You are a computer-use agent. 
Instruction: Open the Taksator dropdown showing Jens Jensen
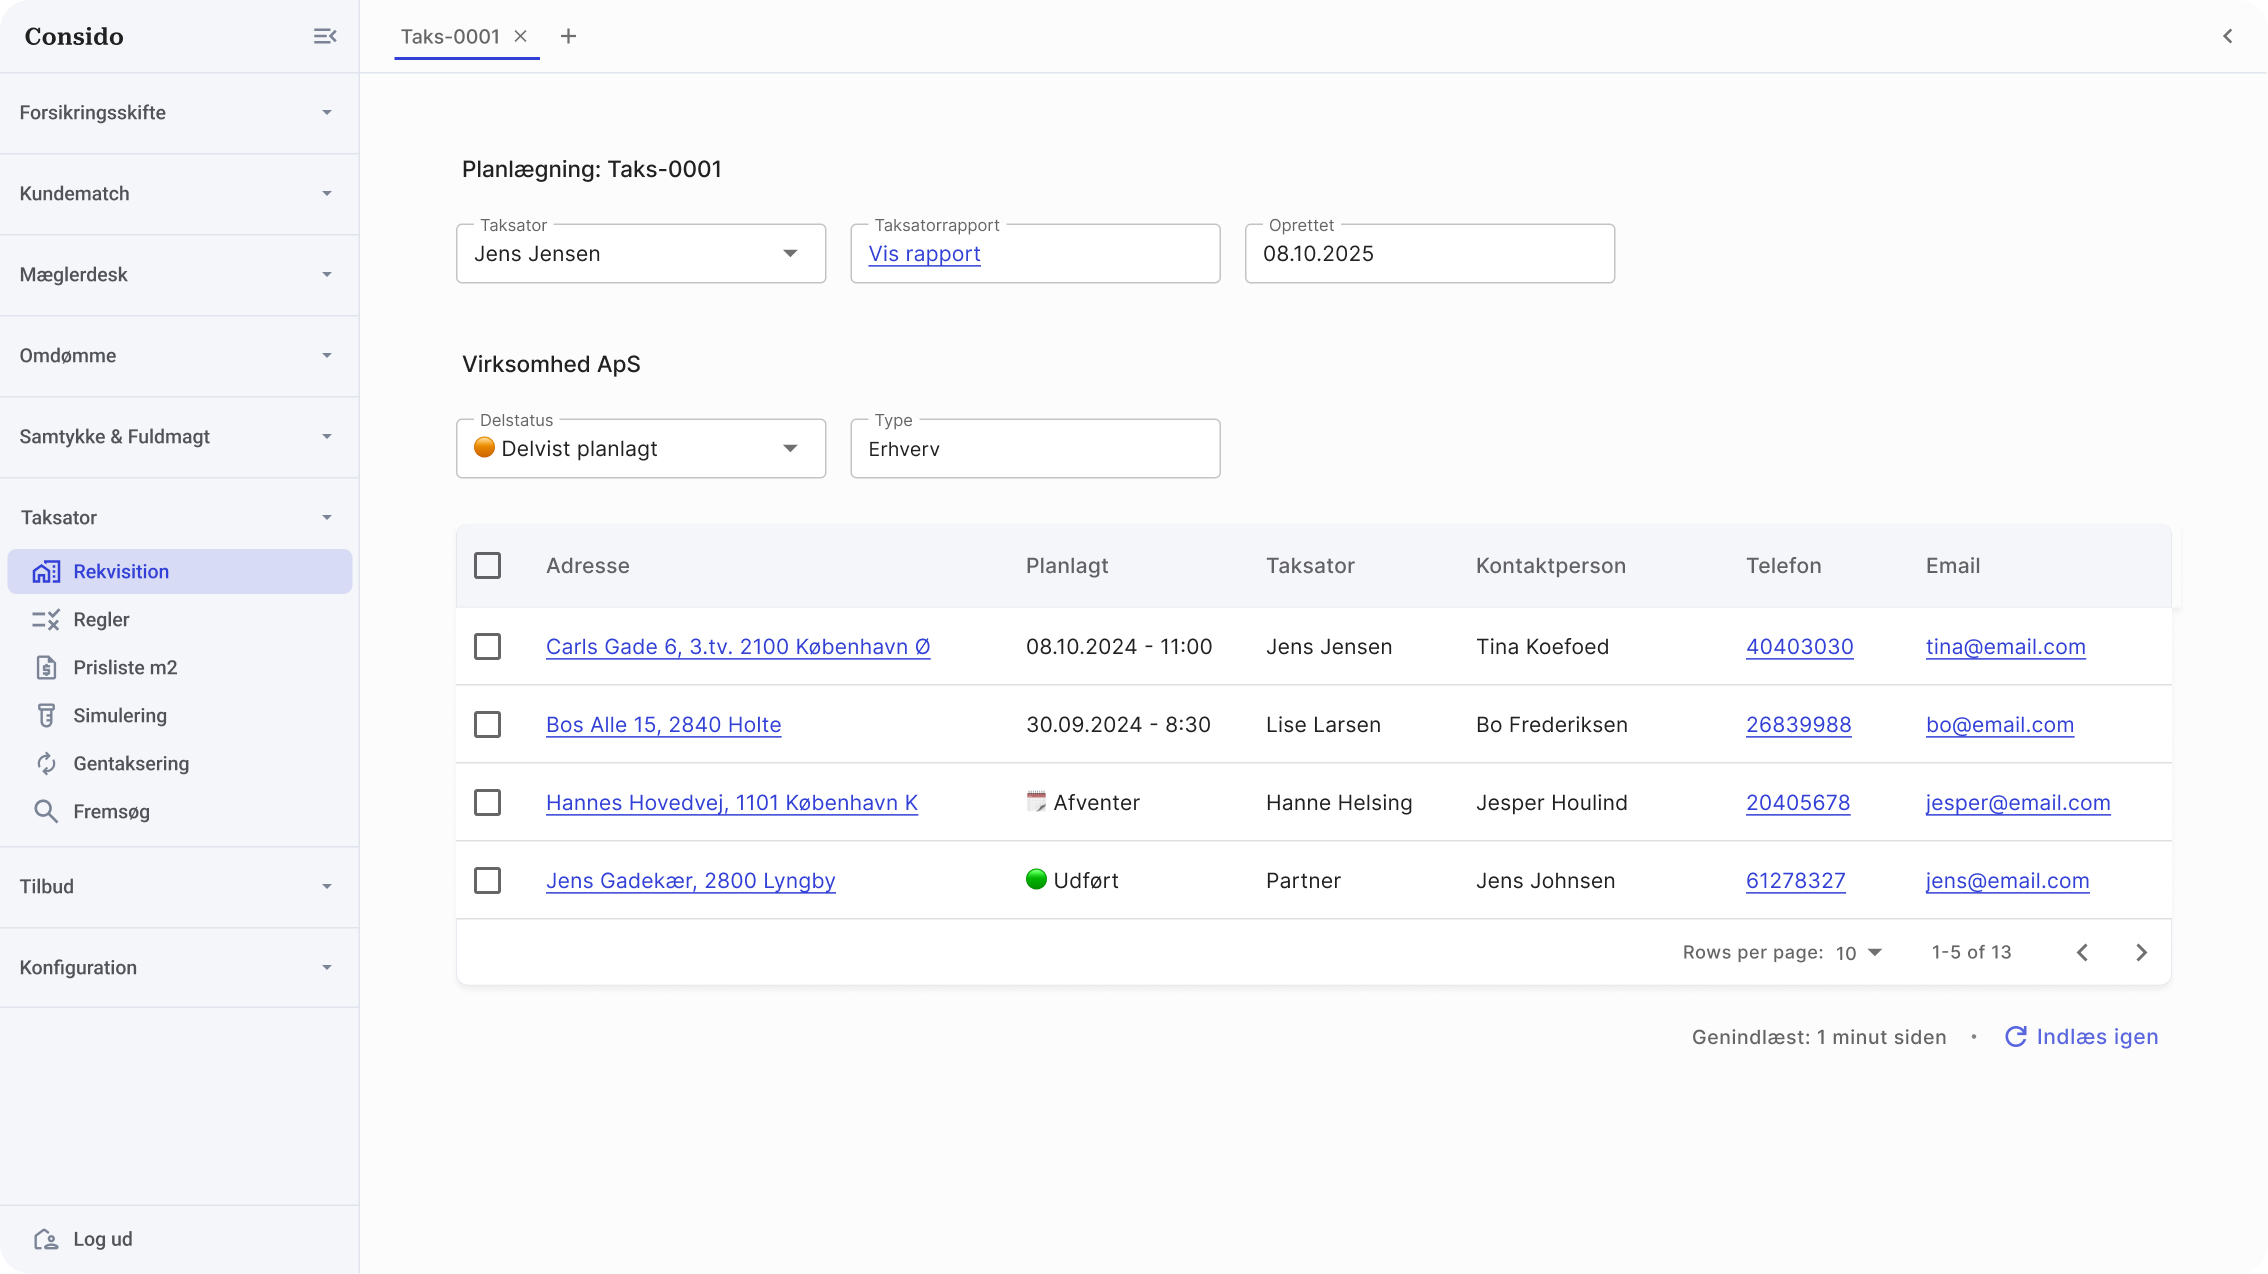[x=640, y=254]
